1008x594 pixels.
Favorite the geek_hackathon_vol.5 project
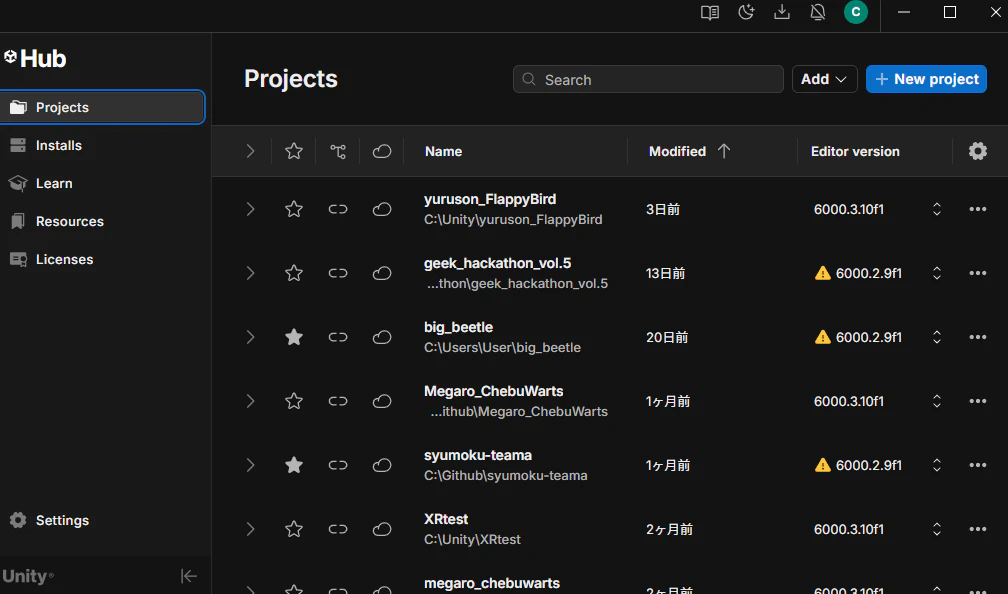[294, 273]
